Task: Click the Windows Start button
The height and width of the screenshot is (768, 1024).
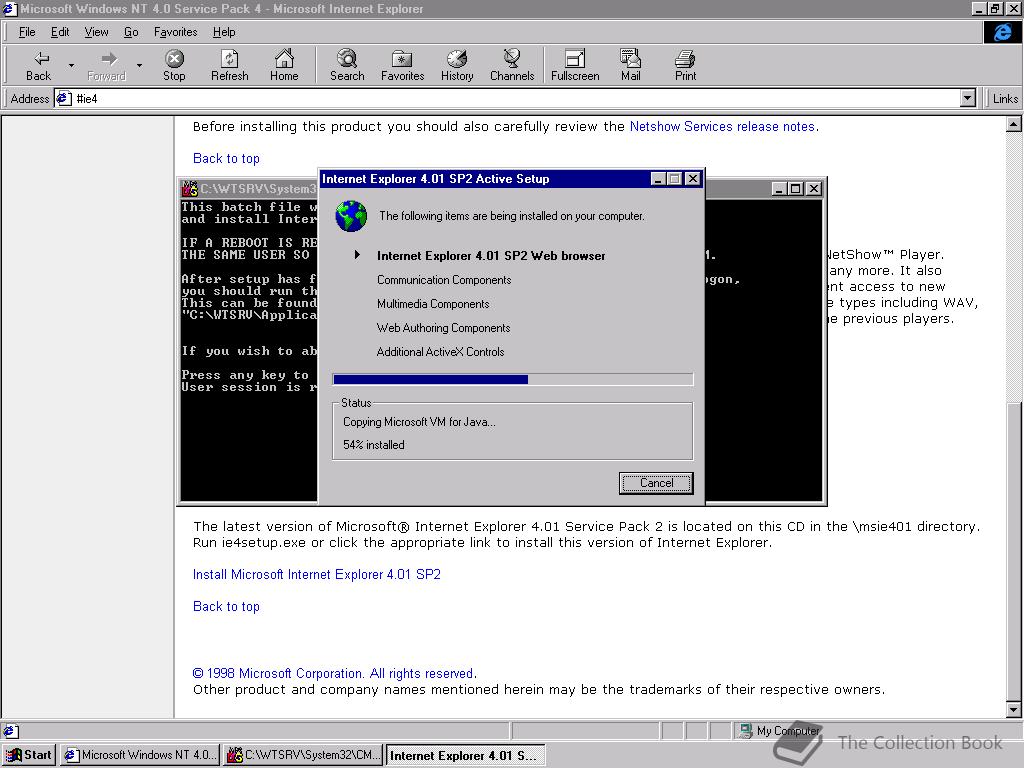Action: [x=29, y=755]
